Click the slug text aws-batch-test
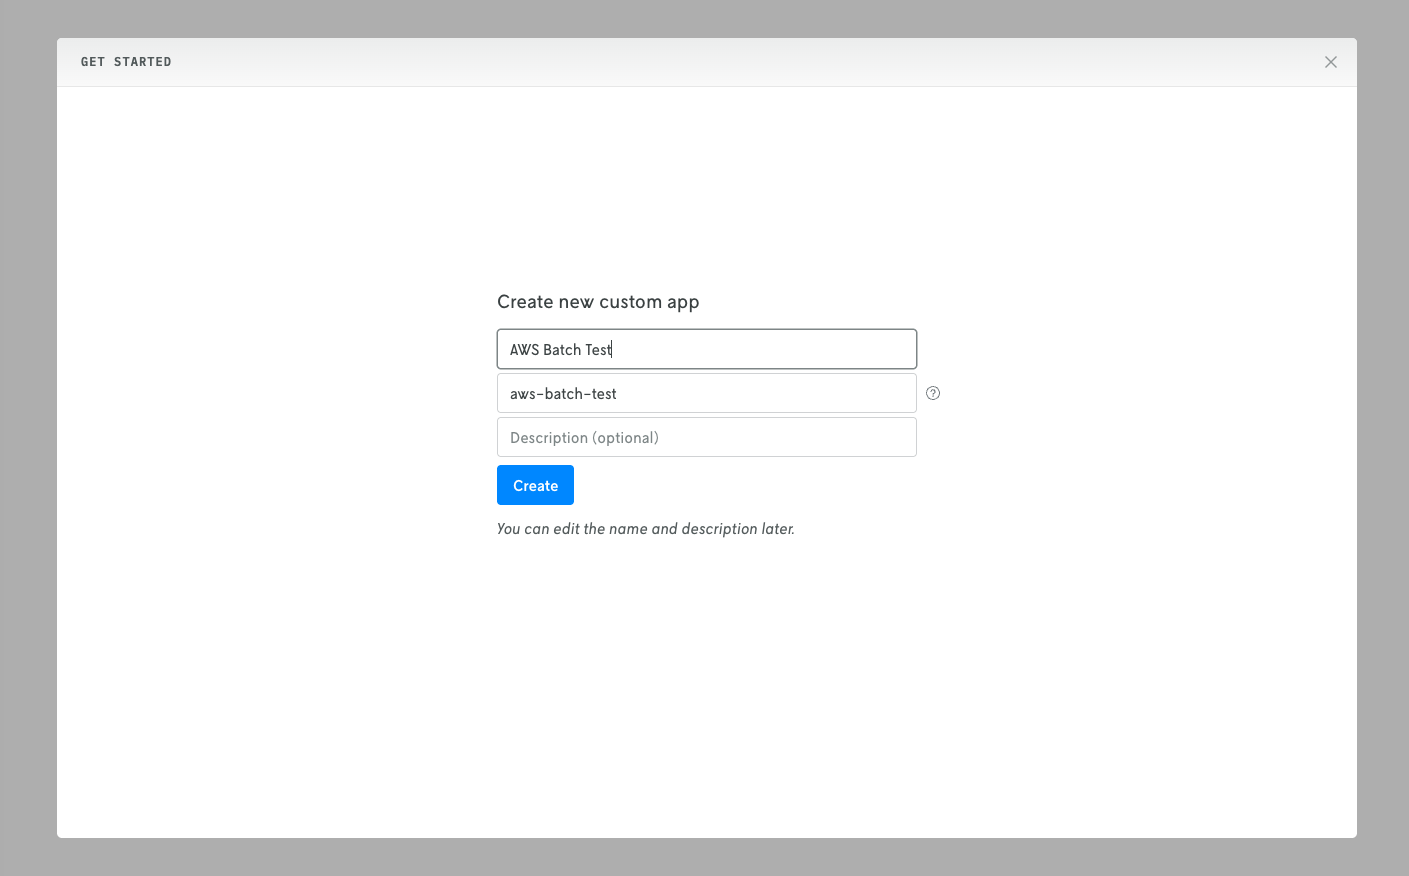This screenshot has height=876, width=1409. click(x=563, y=393)
